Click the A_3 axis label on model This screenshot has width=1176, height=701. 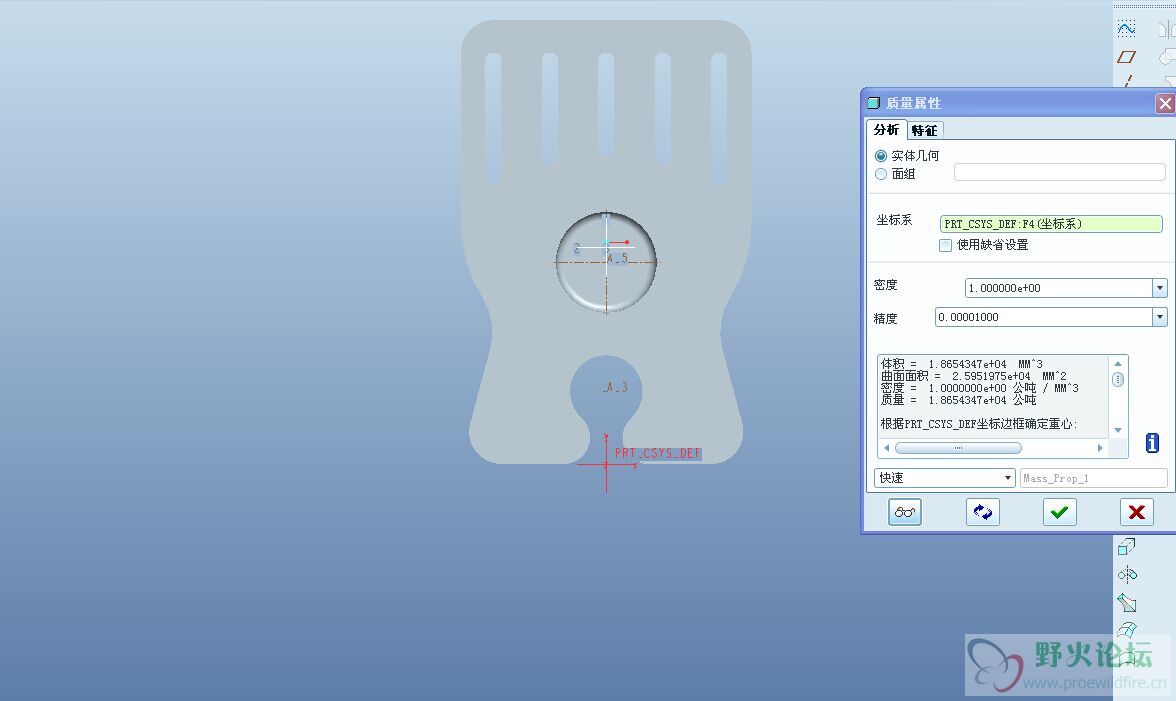pyautogui.click(x=616, y=388)
